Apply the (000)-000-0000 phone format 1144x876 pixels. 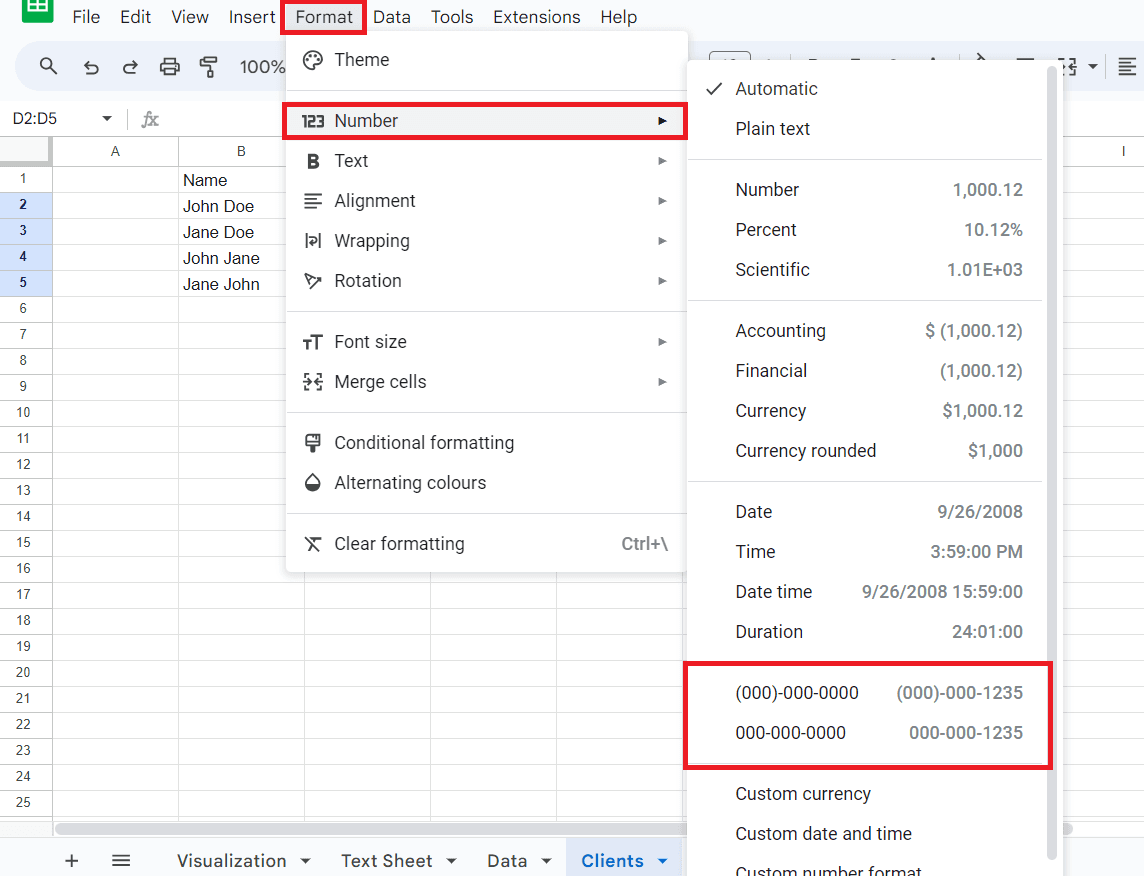(x=865, y=693)
